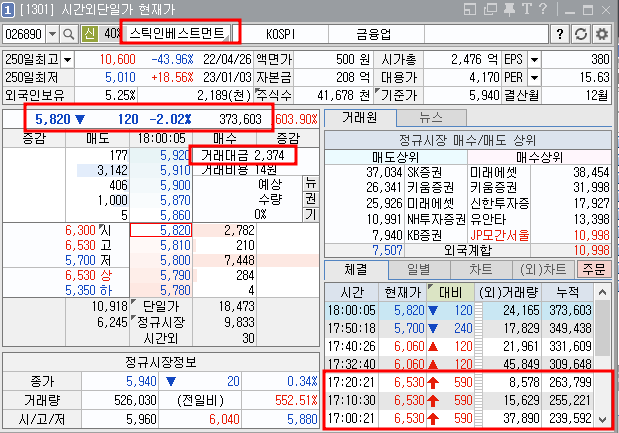Pin the window with the pushpin icon

tap(510, 9)
